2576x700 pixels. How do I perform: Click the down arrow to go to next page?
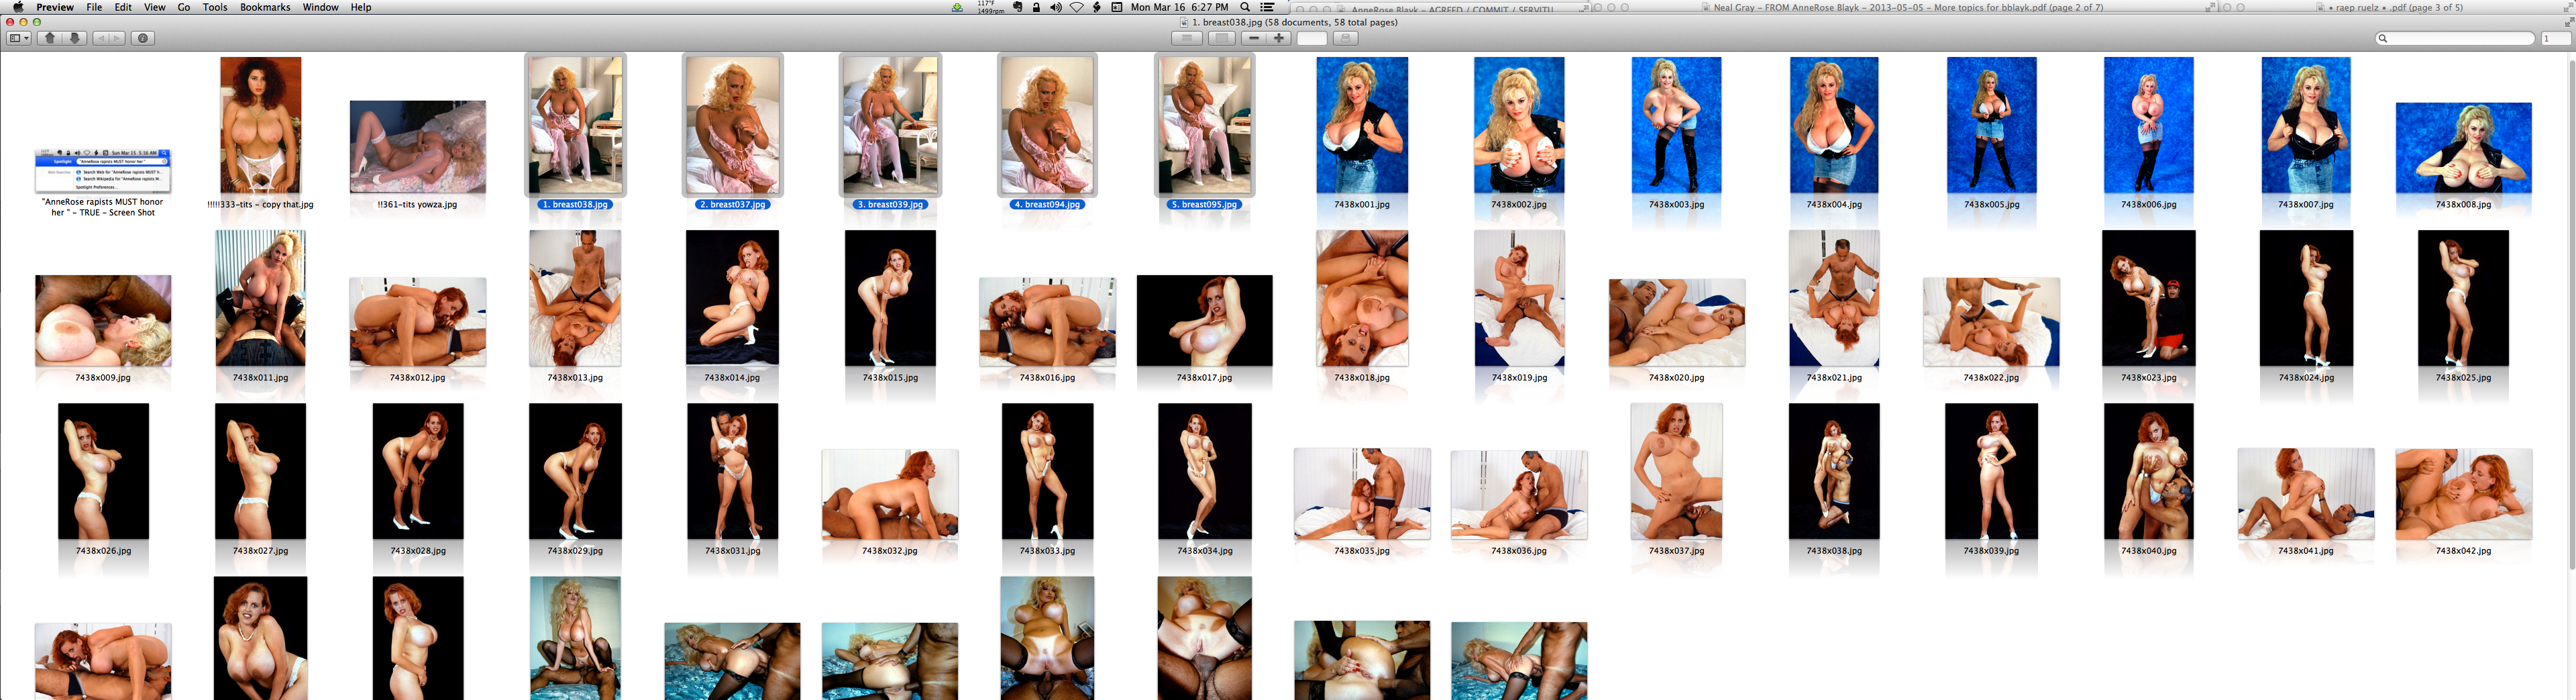(x=74, y=38)
